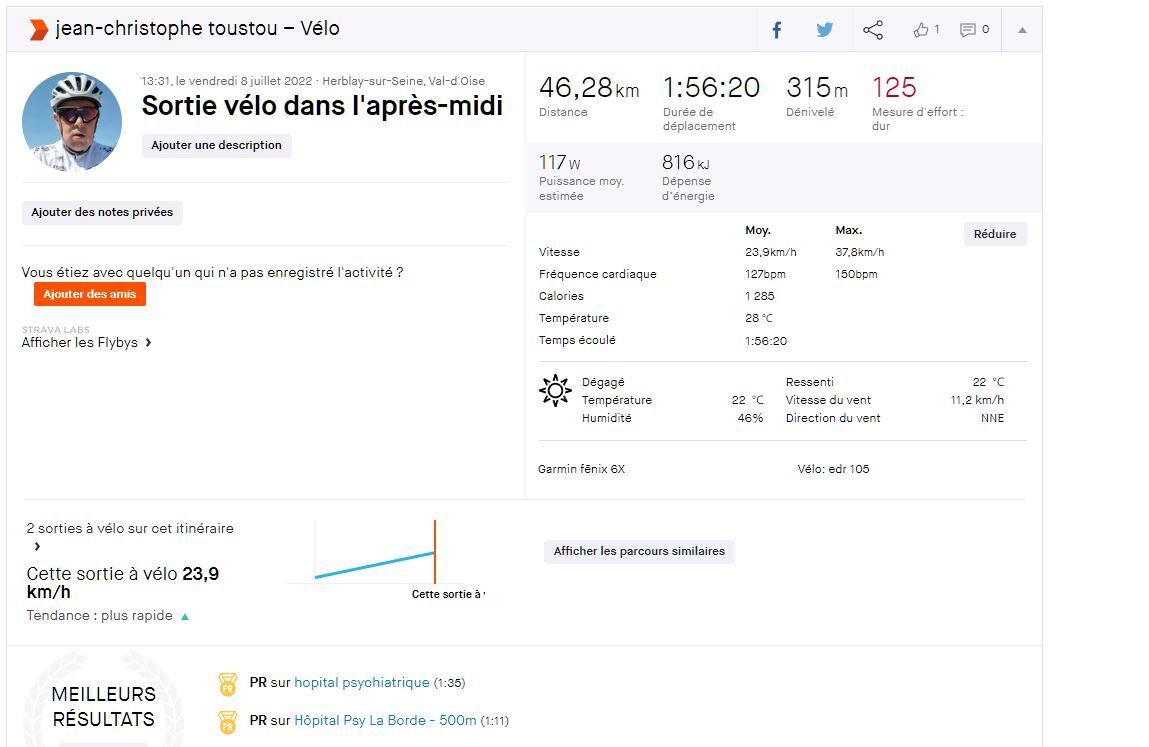This screenshot has width=1149, height=747.
Task: Click average heart rate 127bpm
Action: point(765,274)
